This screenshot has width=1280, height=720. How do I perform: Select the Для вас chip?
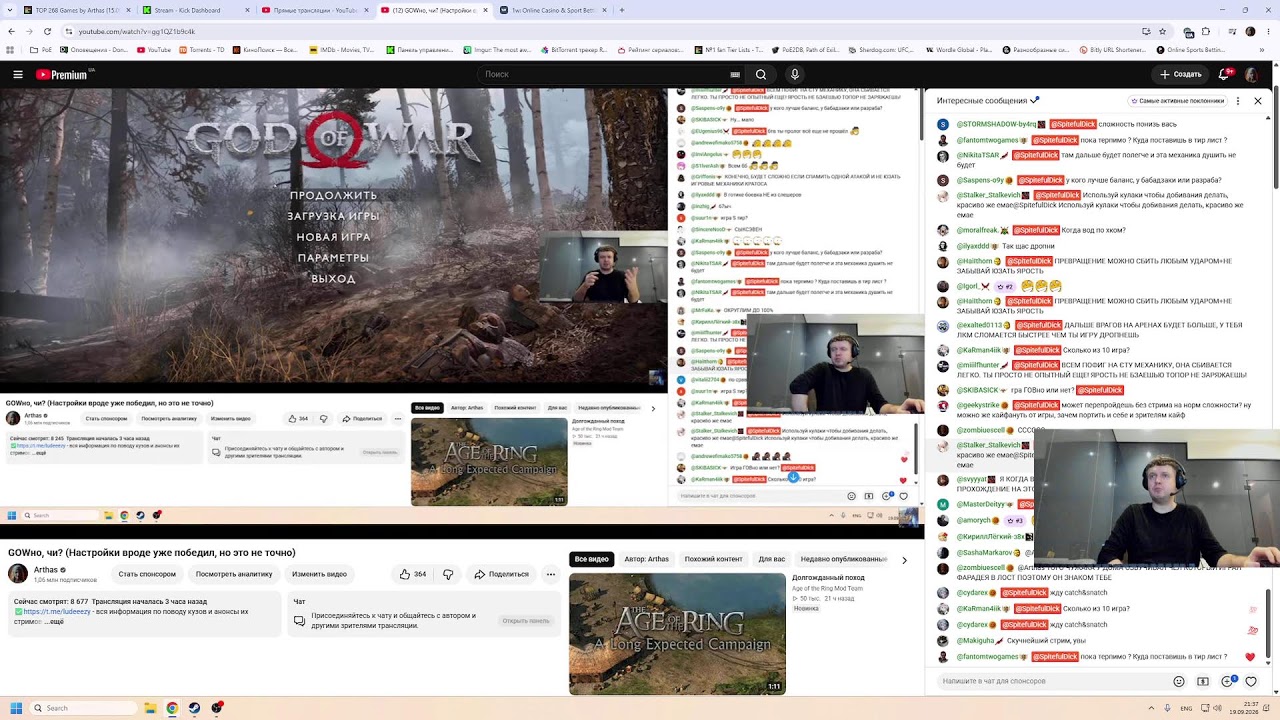tap(772, 559)
